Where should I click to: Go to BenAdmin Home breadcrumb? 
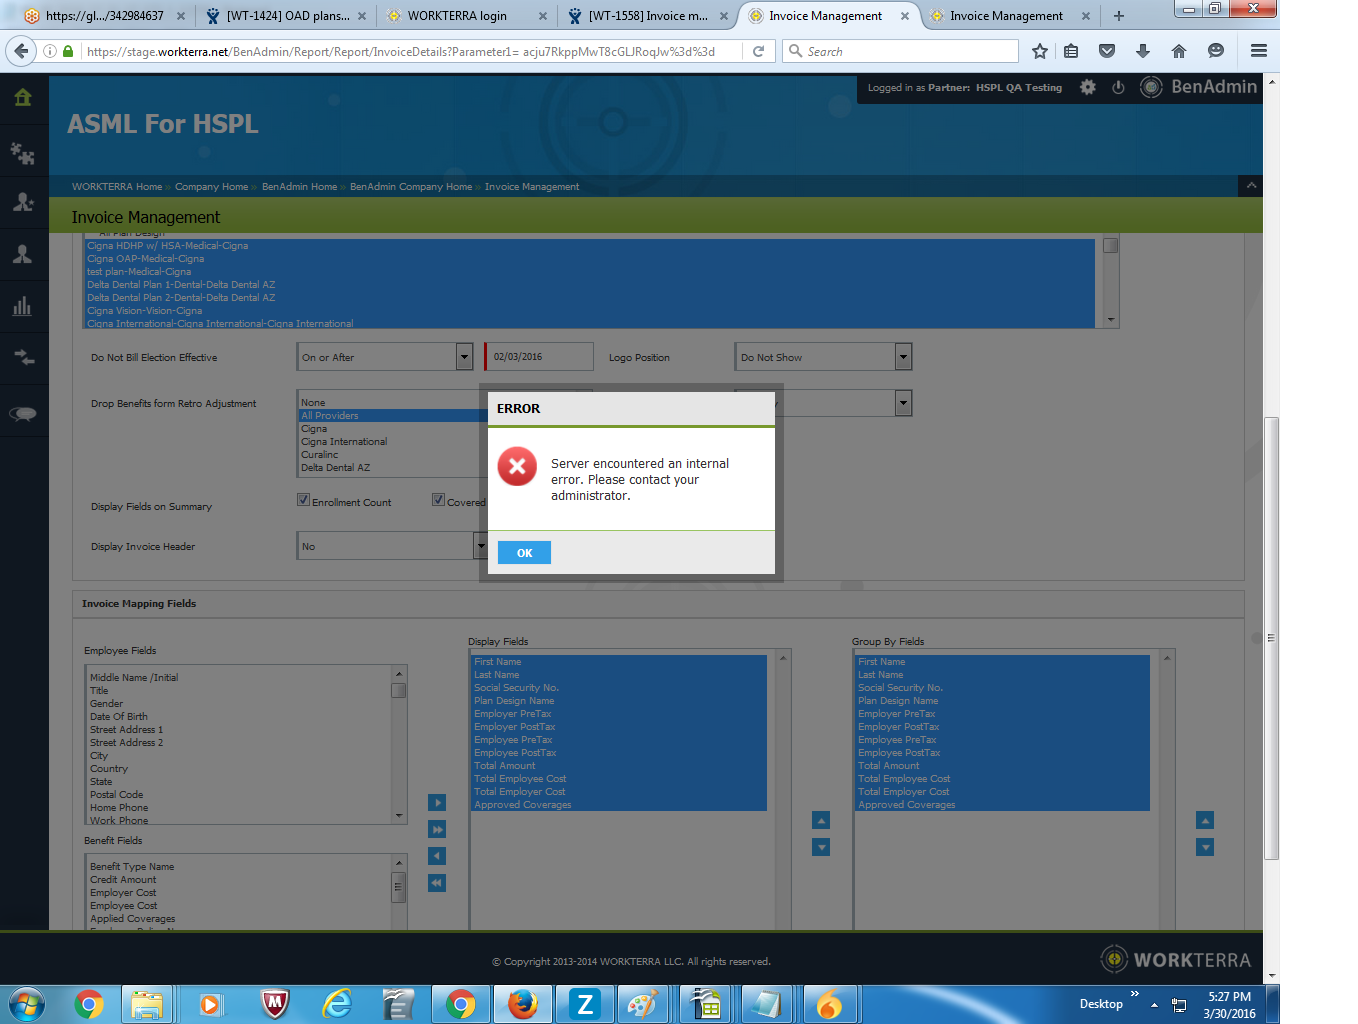[x=299, y=187]
